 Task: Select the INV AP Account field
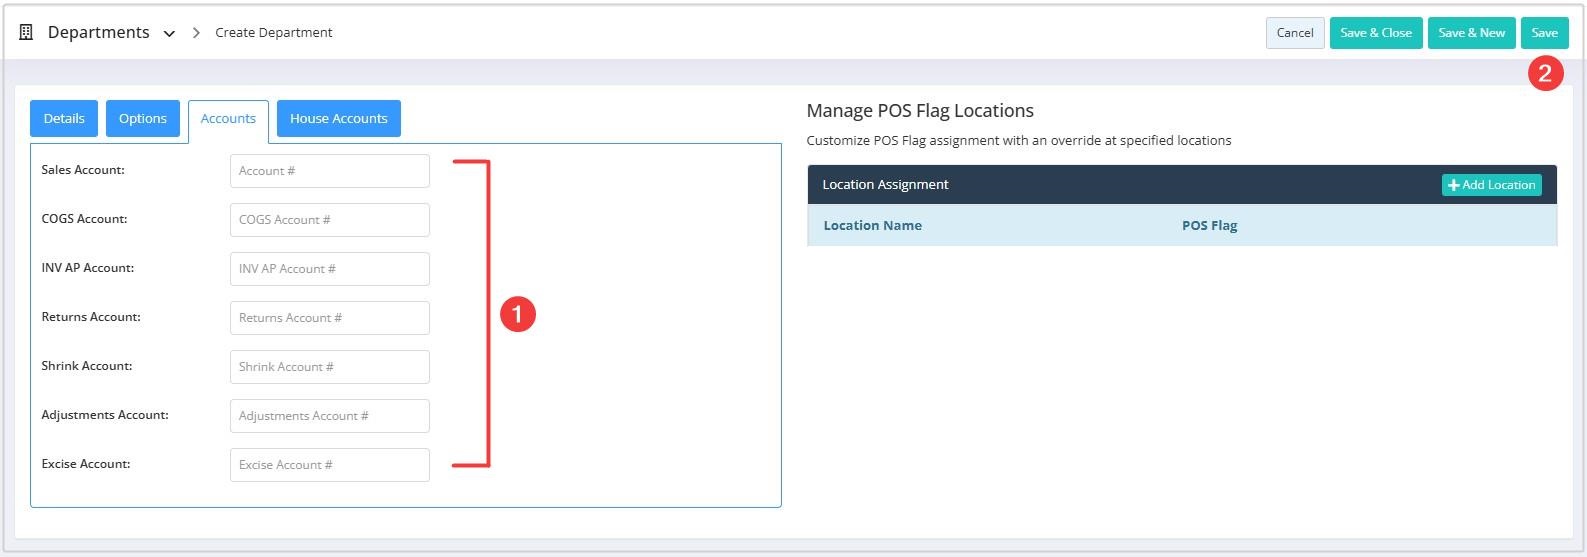330,269
